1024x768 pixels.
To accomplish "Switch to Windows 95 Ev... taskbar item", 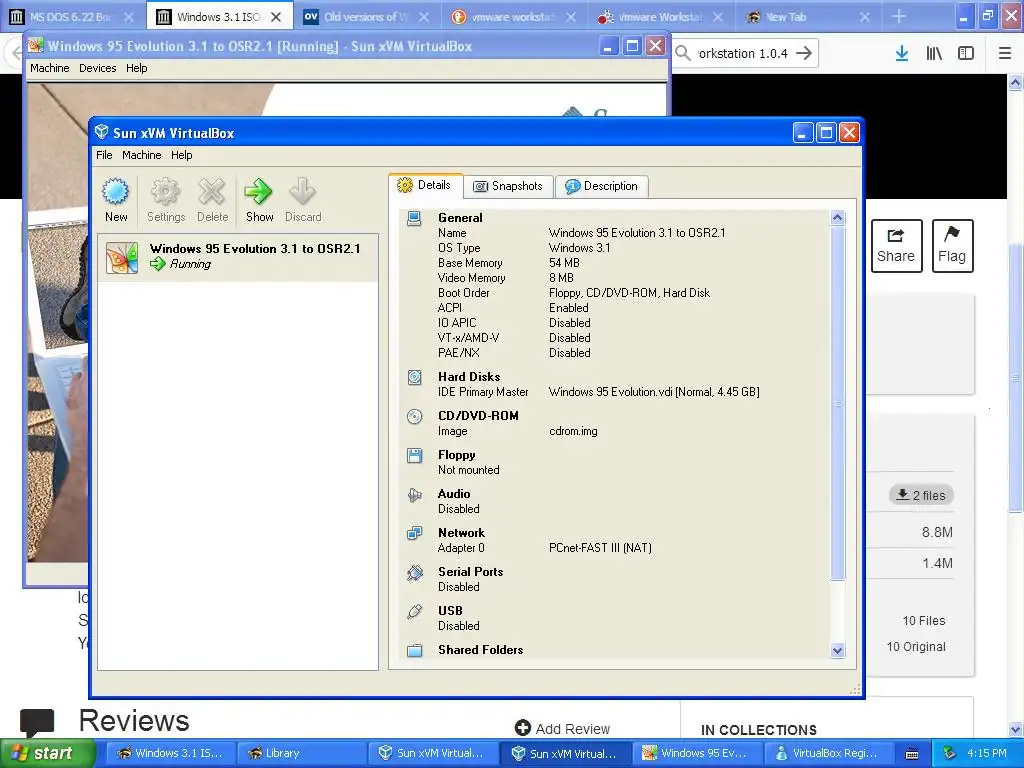I will click(697, 754).
